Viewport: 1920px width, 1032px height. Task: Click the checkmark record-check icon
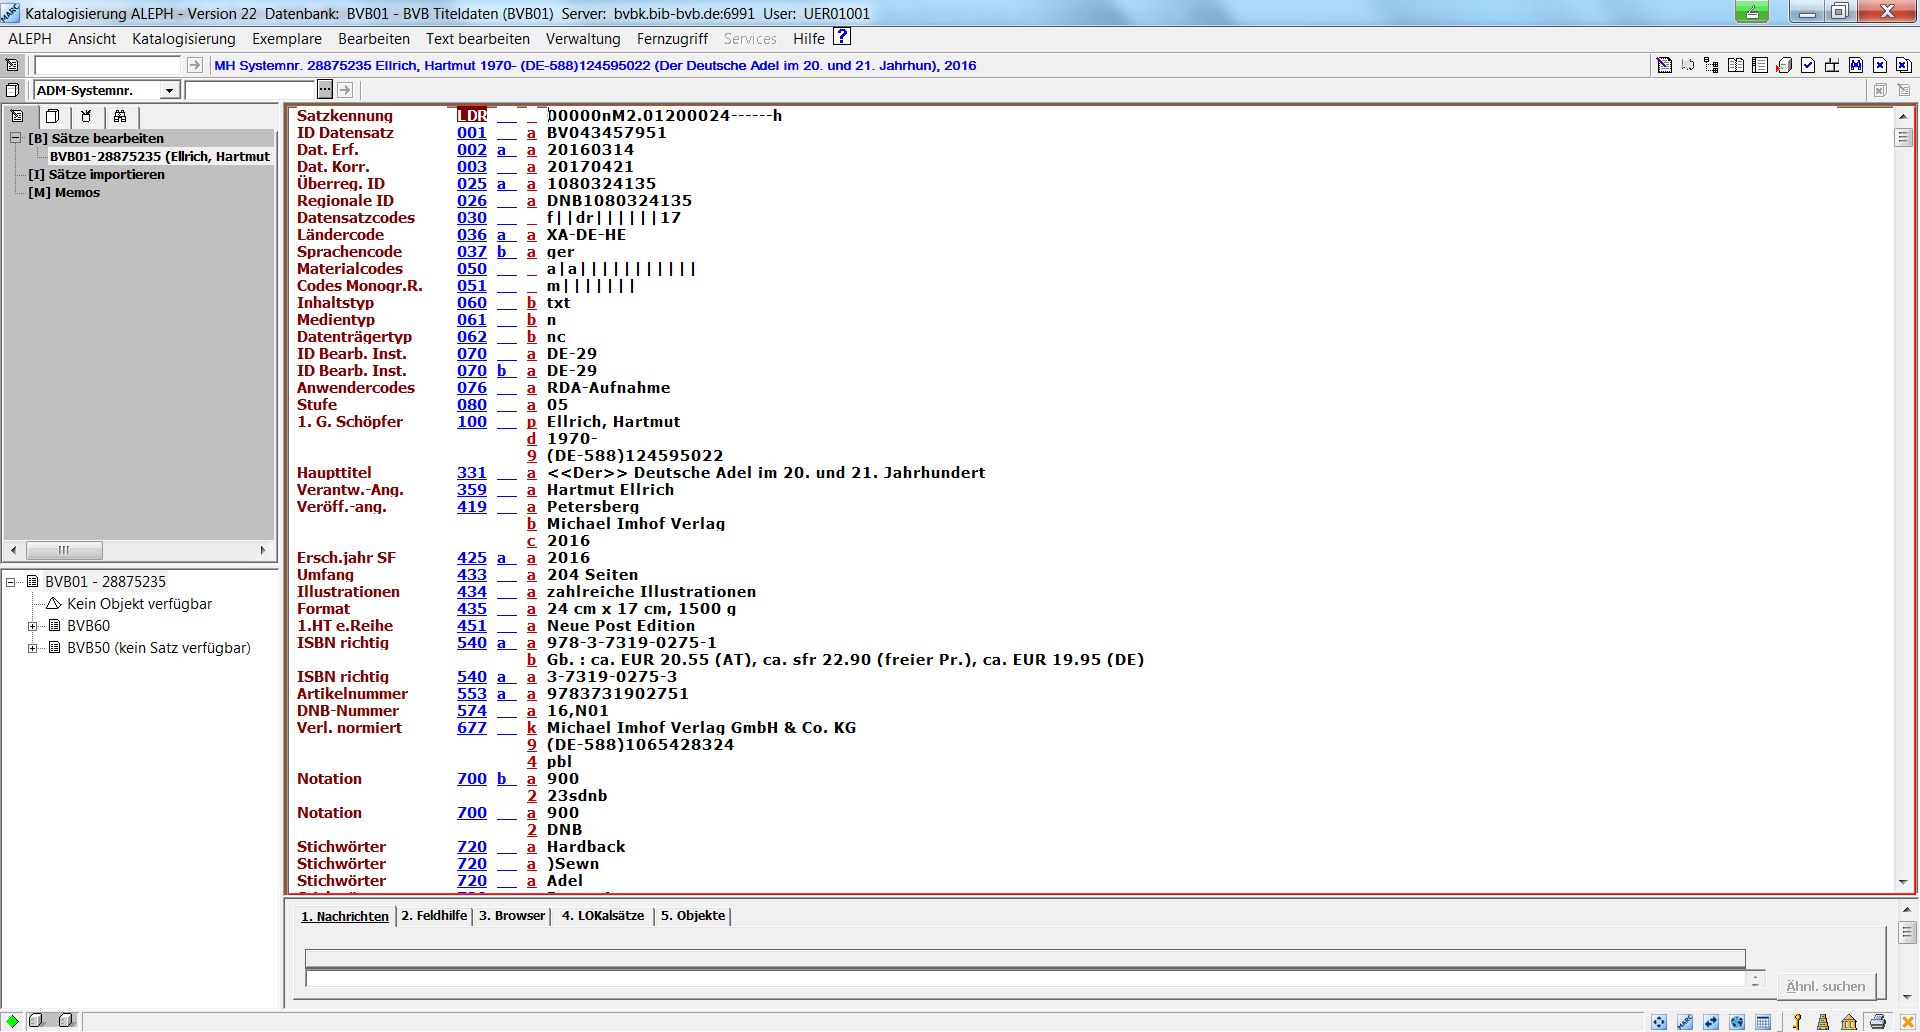coord(1808,65)
